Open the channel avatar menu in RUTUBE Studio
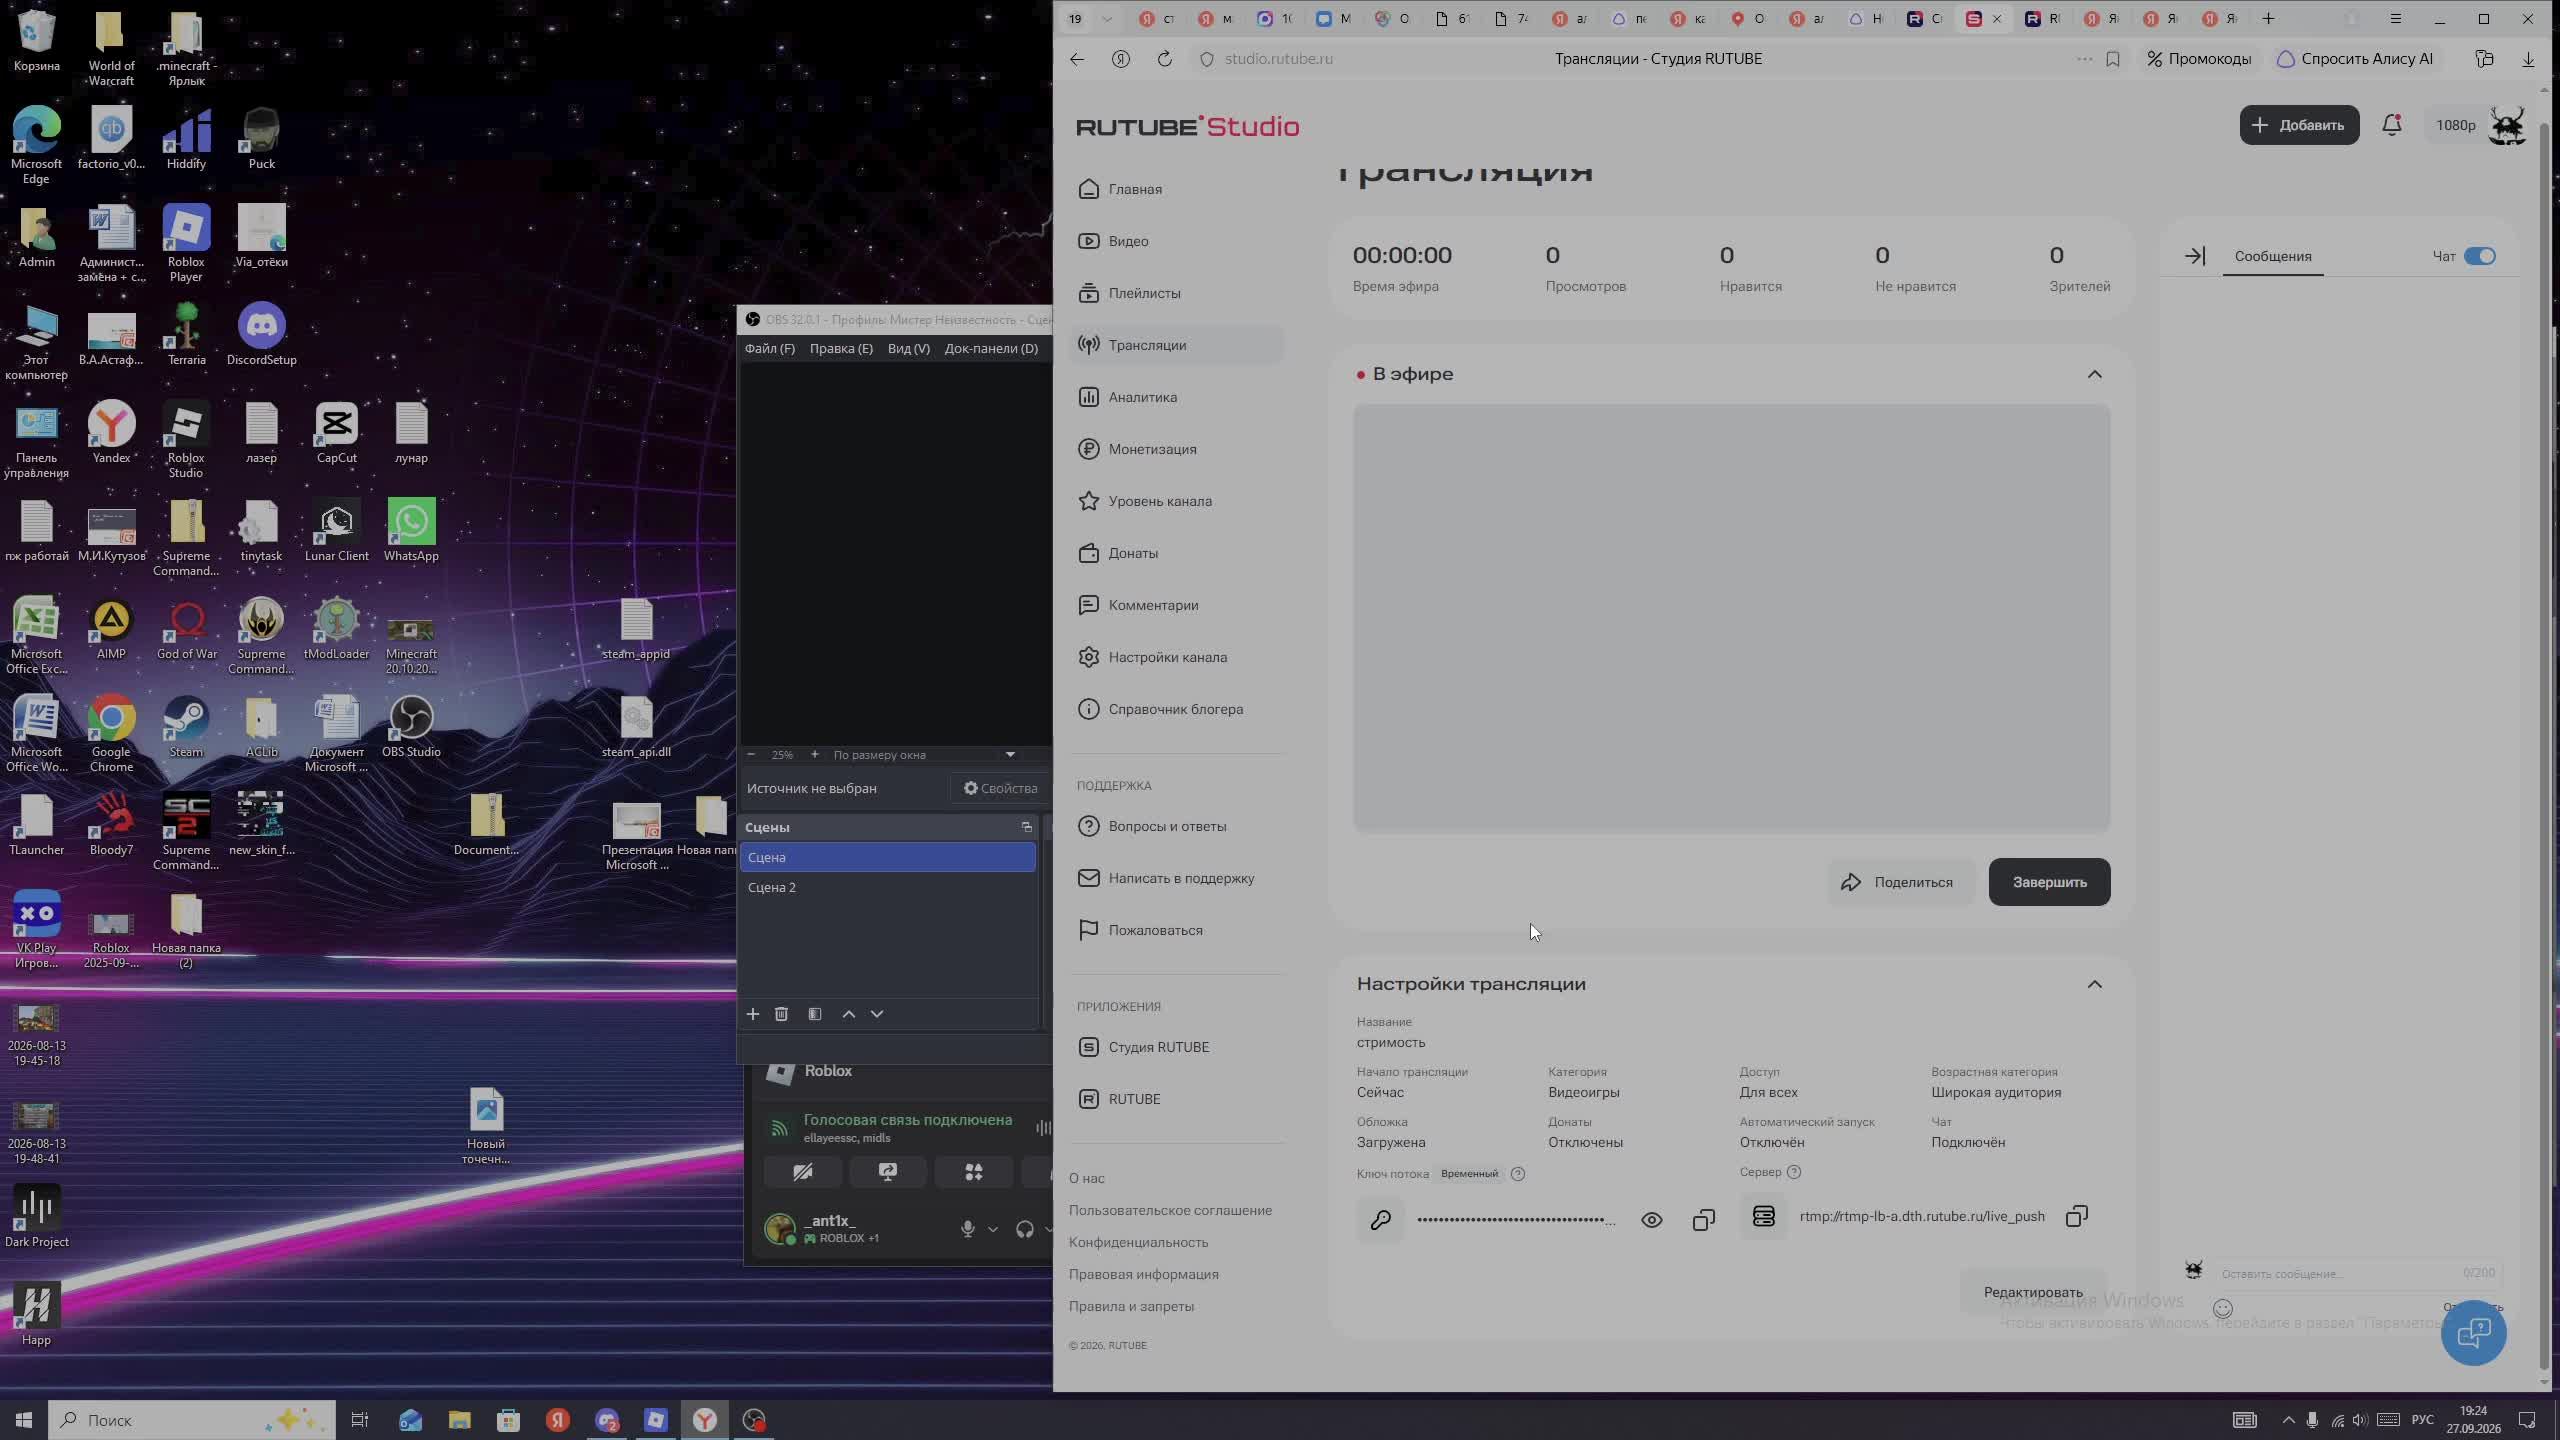The image size is (2560, 1440). point(2507,125)
